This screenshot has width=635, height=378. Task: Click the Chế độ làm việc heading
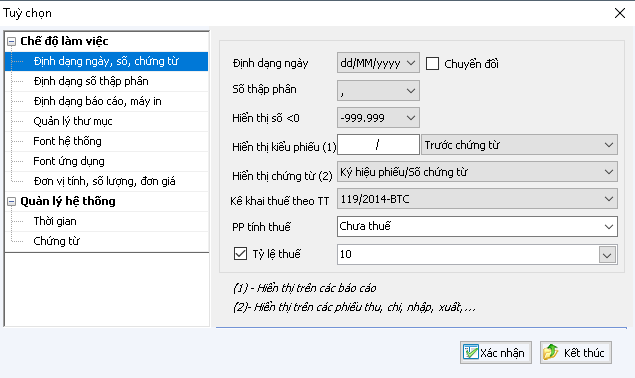pyautogui.click(x=64, y=41)
